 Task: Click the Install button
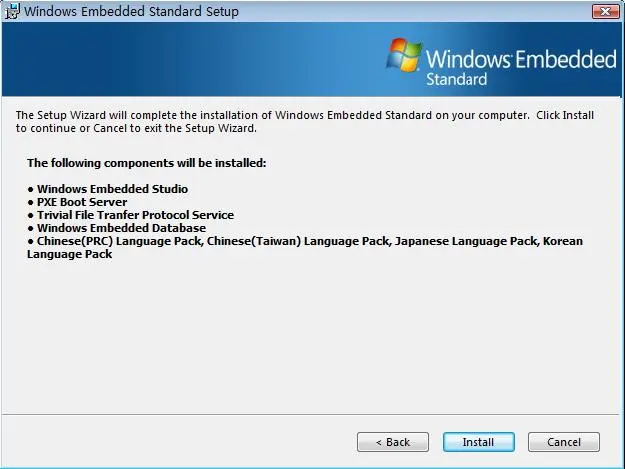click(x=478, y=442)
